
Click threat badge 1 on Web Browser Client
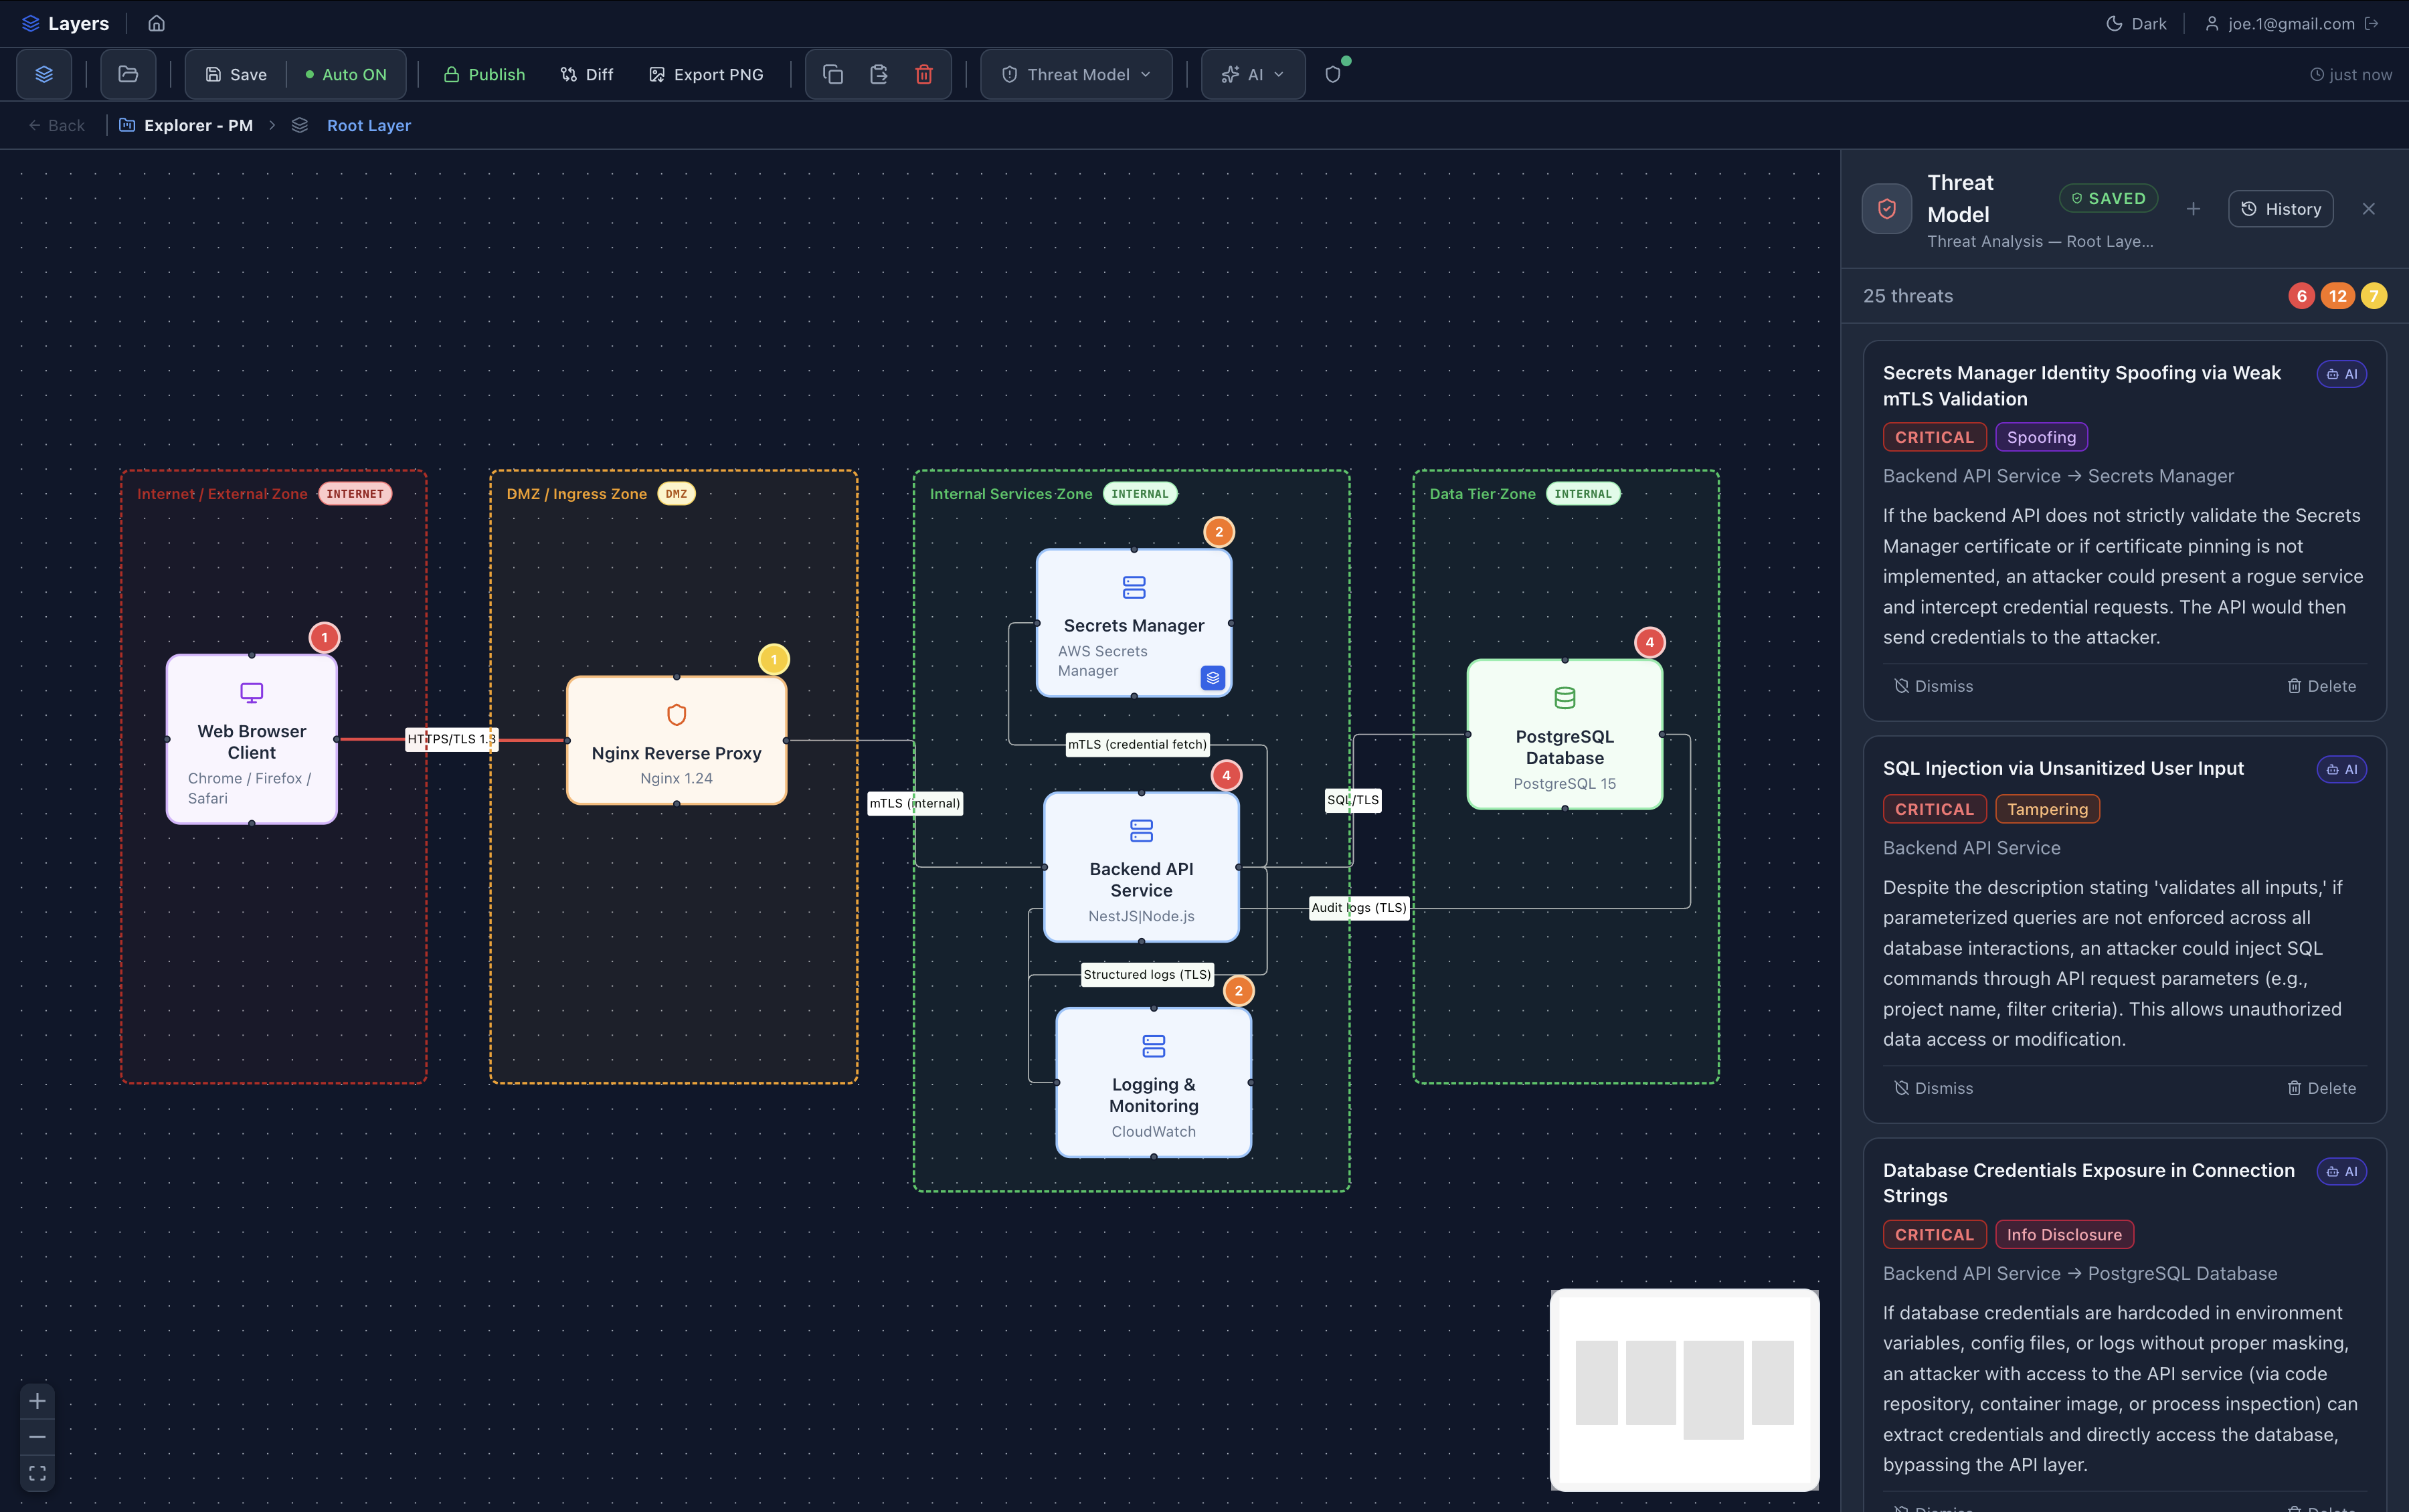pos(324,637)
